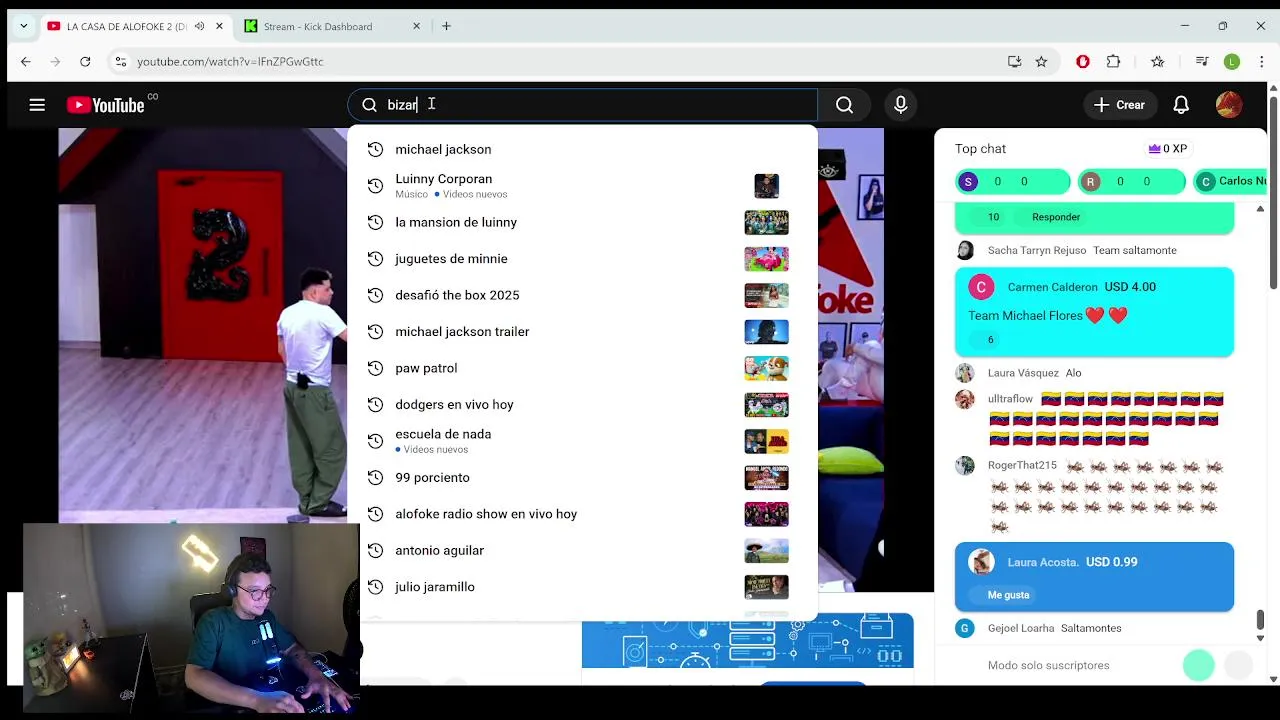The width and height of the screenshot is (1280, 720).
Task: Click into the search box containing bizar
Action: (583, 105)
